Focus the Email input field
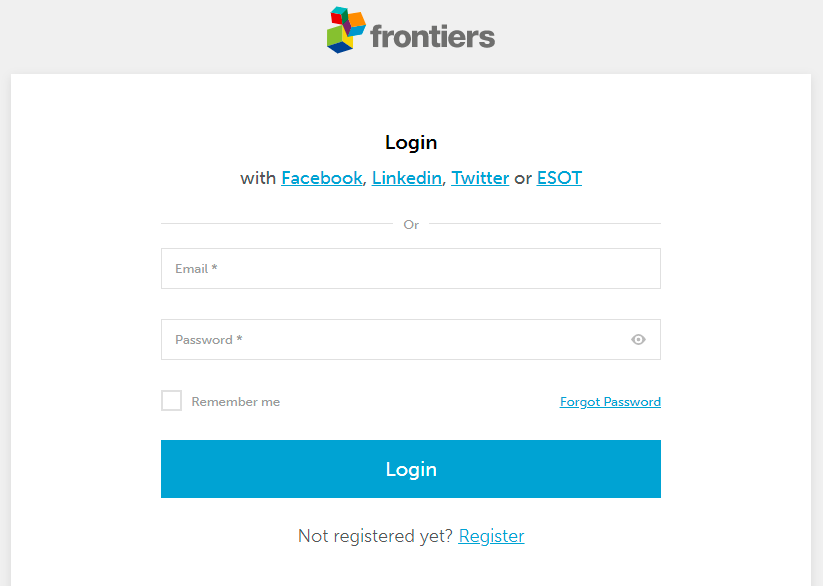Image resolution: width=823 pixels, height=586 pixels. click(410, 268)
